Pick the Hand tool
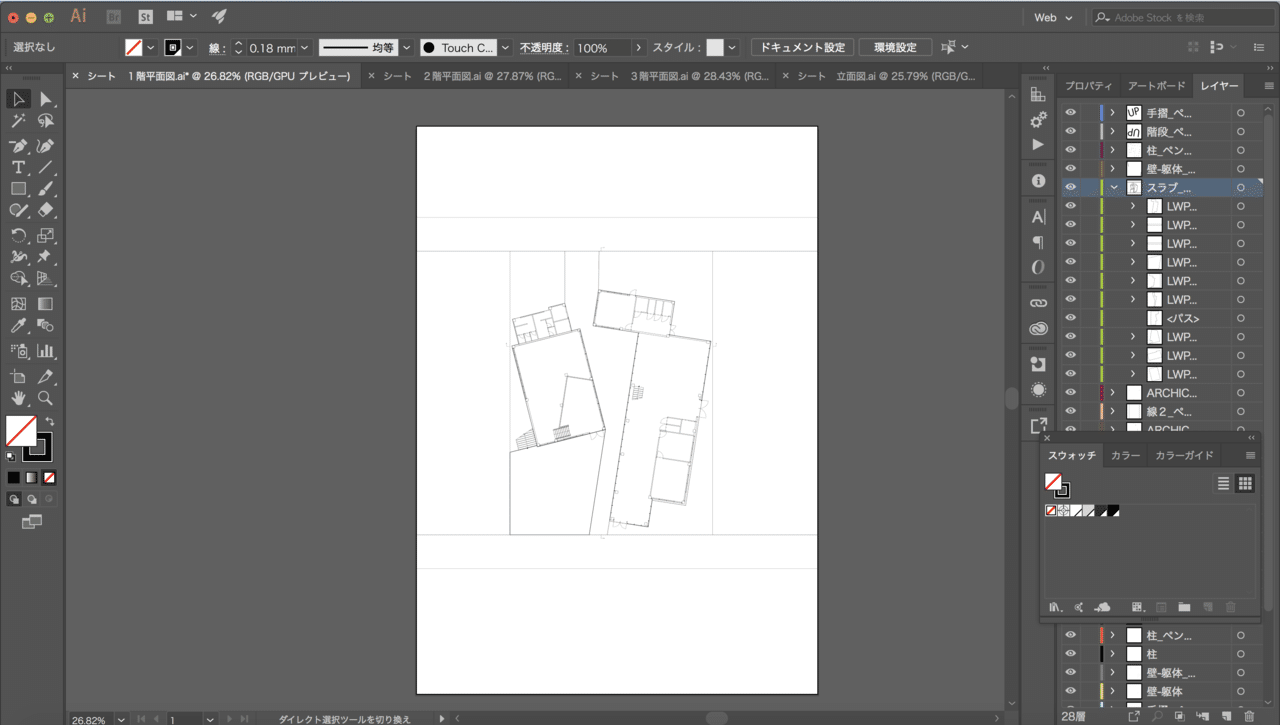 18,398
